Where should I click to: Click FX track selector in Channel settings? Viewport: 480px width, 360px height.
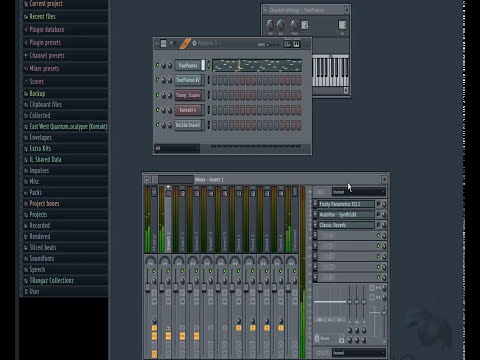point(342,25)
